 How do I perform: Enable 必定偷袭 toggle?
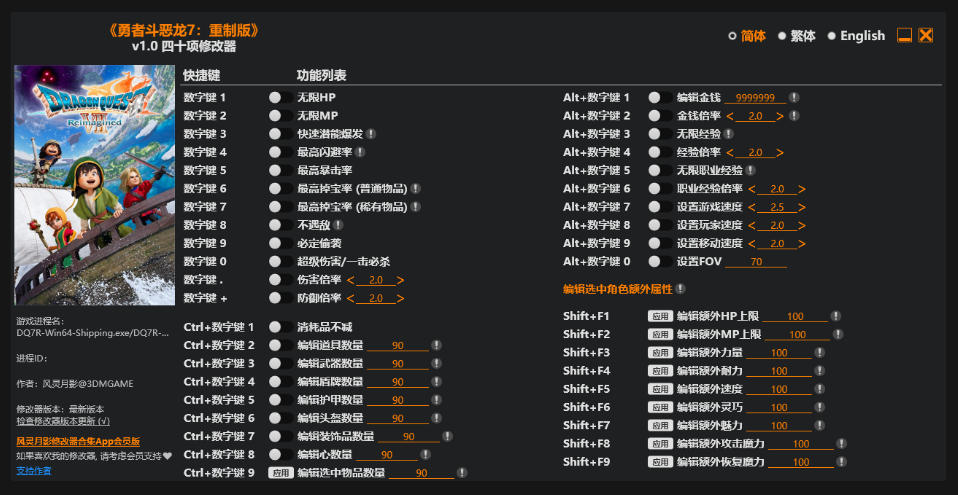(x=280, y=243)
